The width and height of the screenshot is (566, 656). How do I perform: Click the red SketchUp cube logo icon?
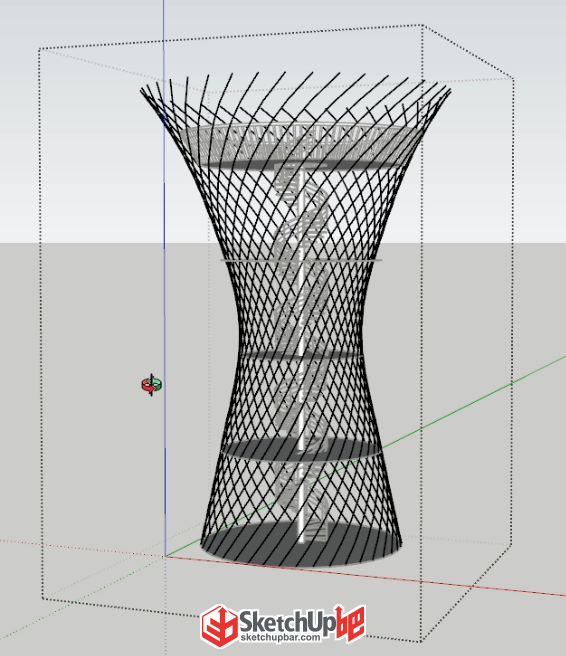220,626
